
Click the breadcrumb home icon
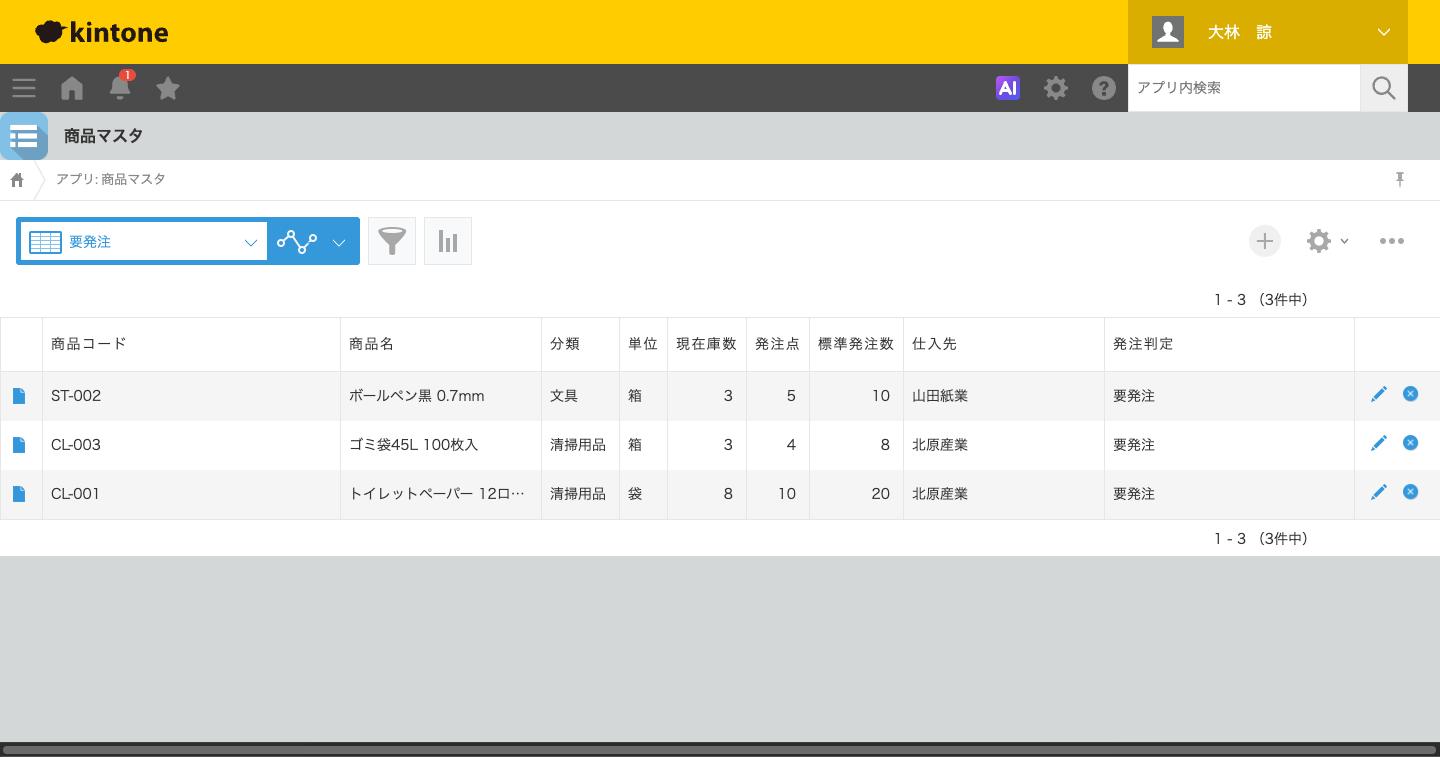pyautogui.click(x=17, y=180)
